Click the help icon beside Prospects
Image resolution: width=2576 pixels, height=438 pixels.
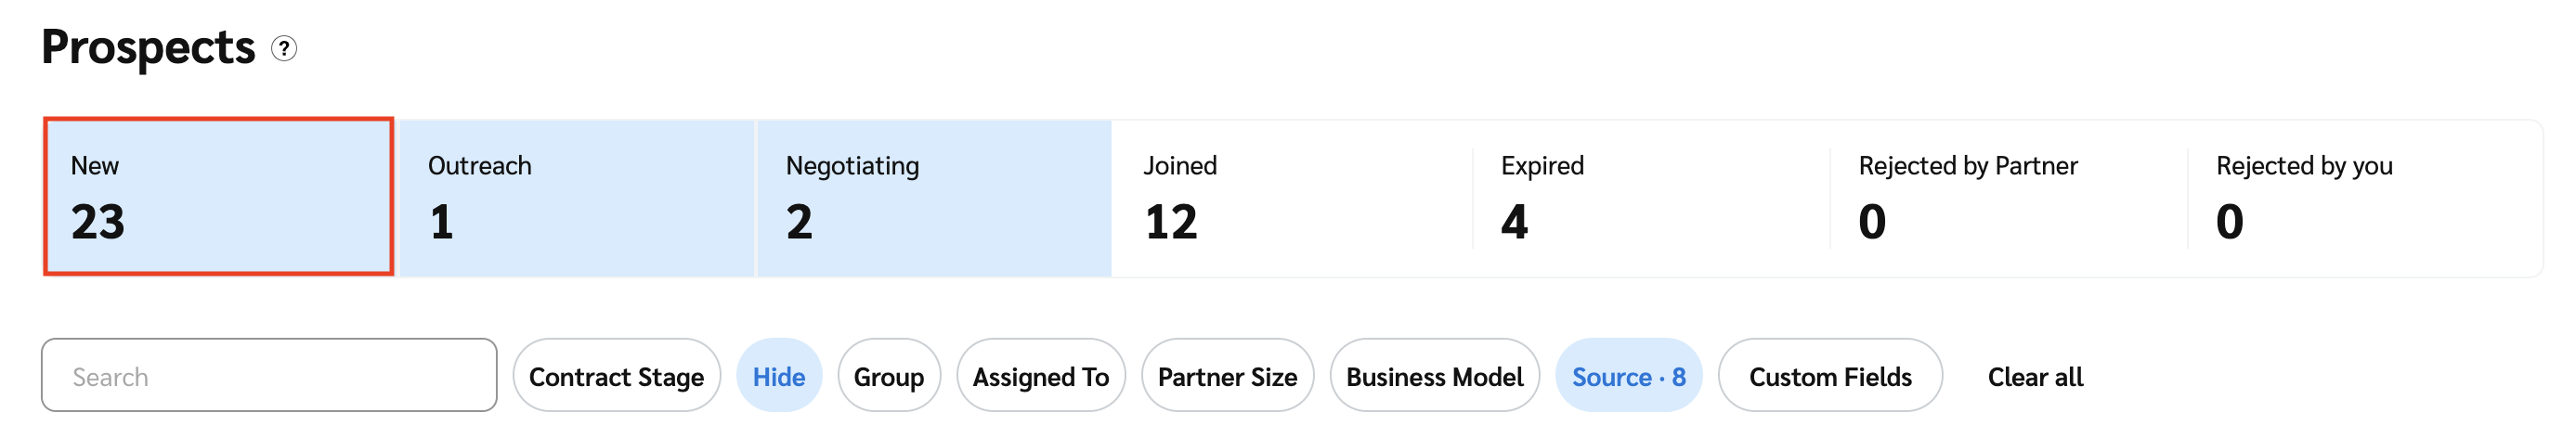coord(284,48)
